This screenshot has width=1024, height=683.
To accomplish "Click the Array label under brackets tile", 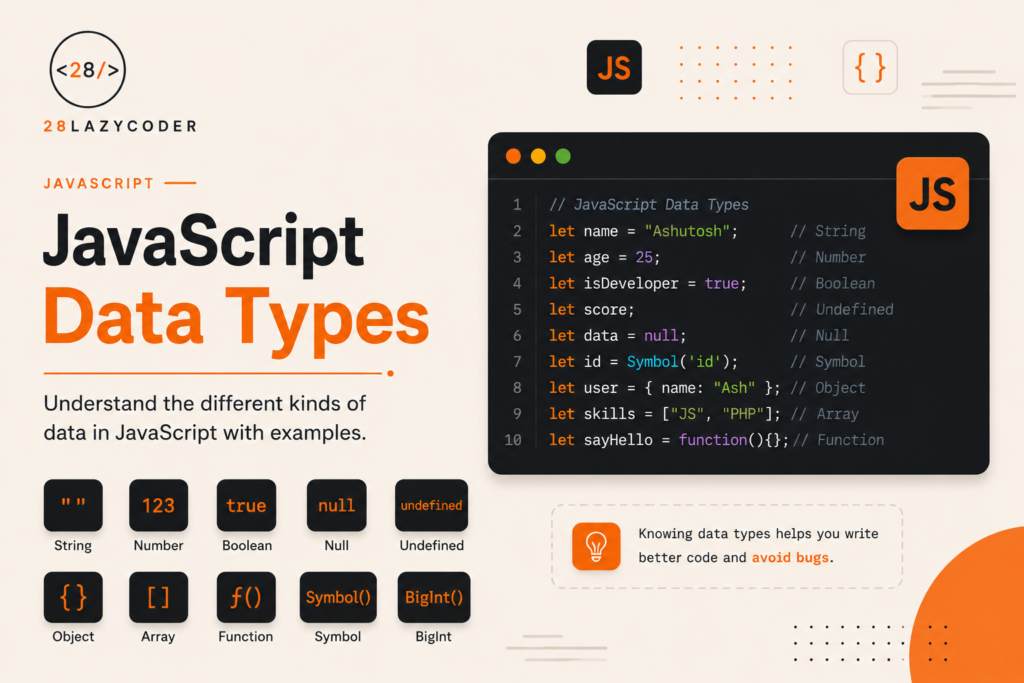I will [x=158, y=637].
